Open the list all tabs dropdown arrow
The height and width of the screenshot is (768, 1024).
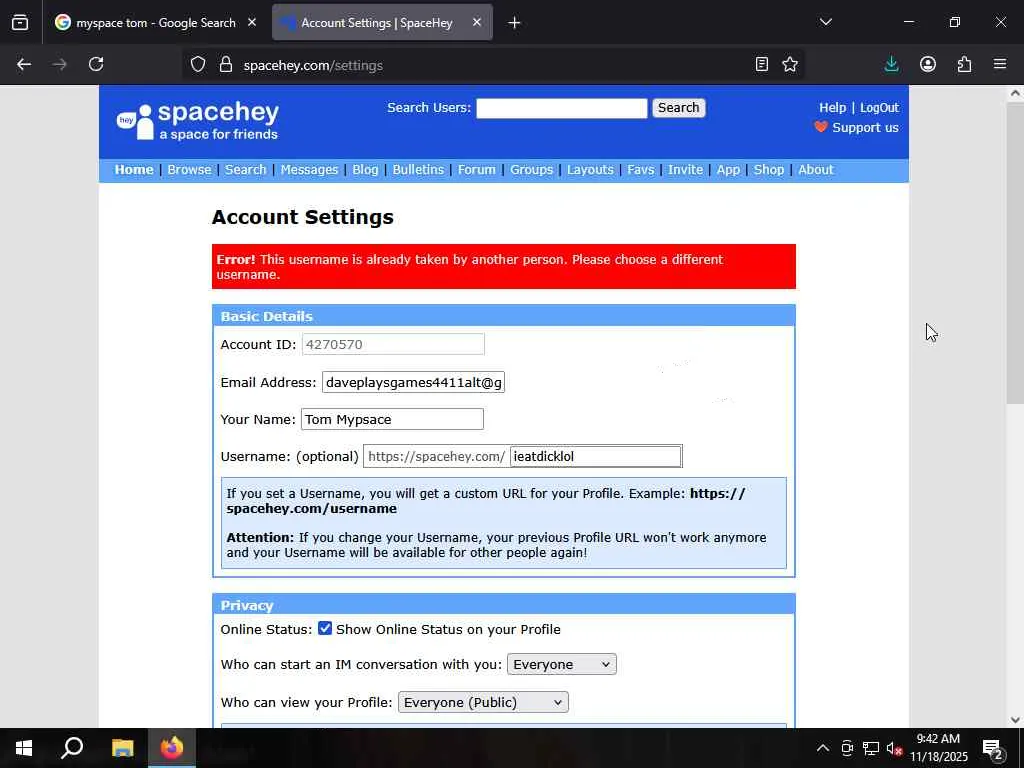point(825,22)
